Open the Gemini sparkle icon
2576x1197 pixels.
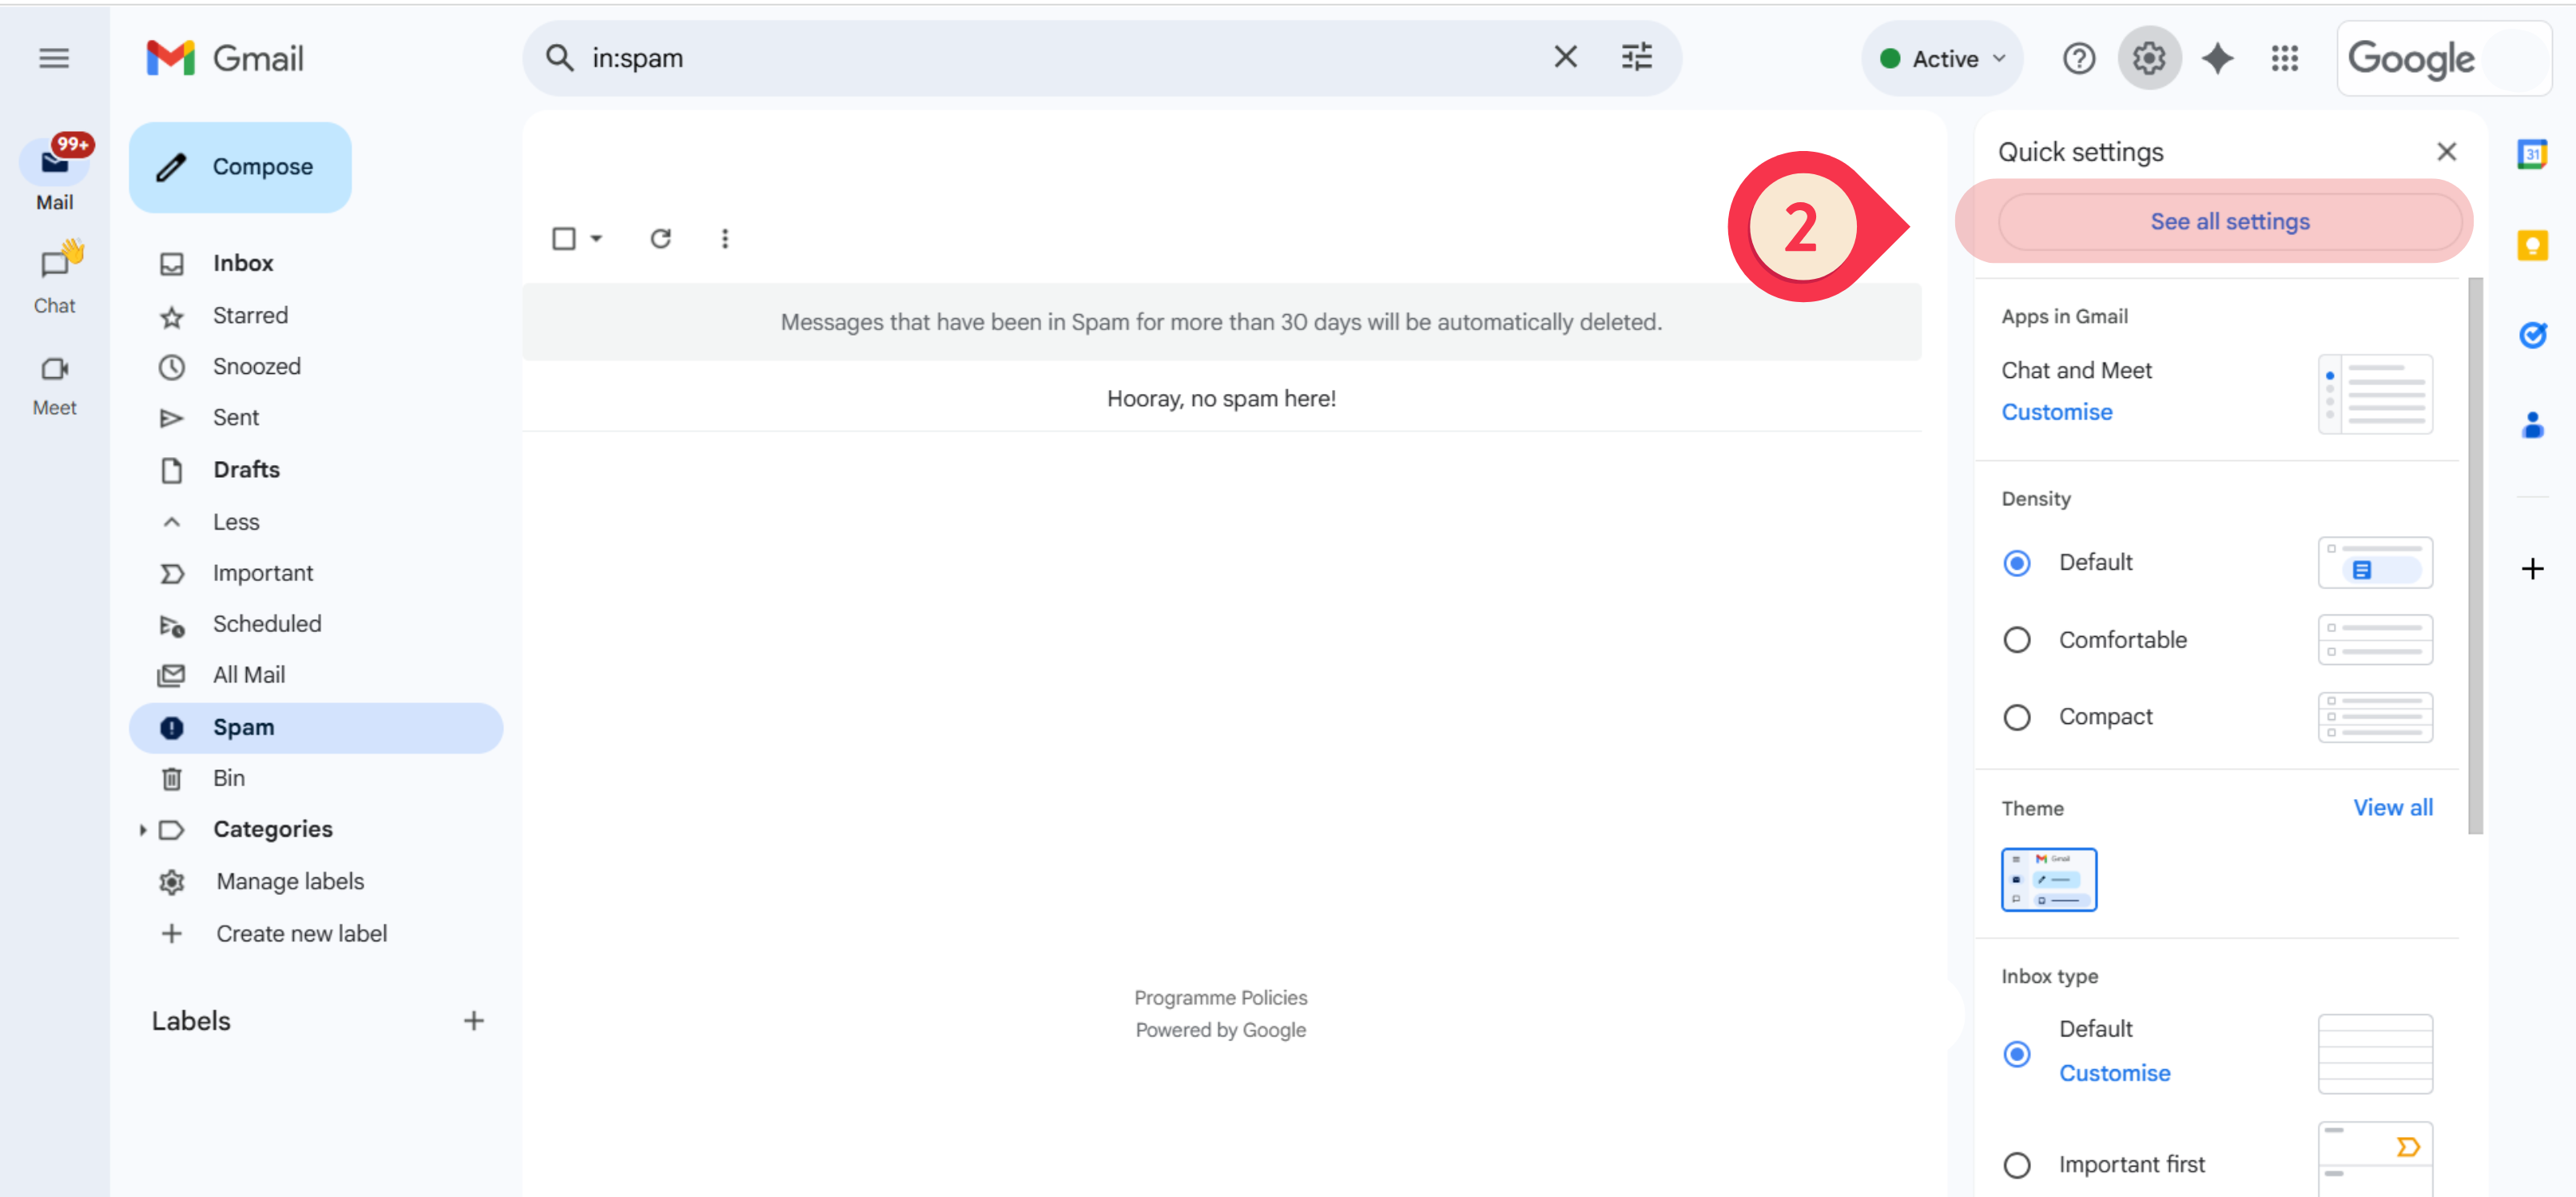point(2217,59)
